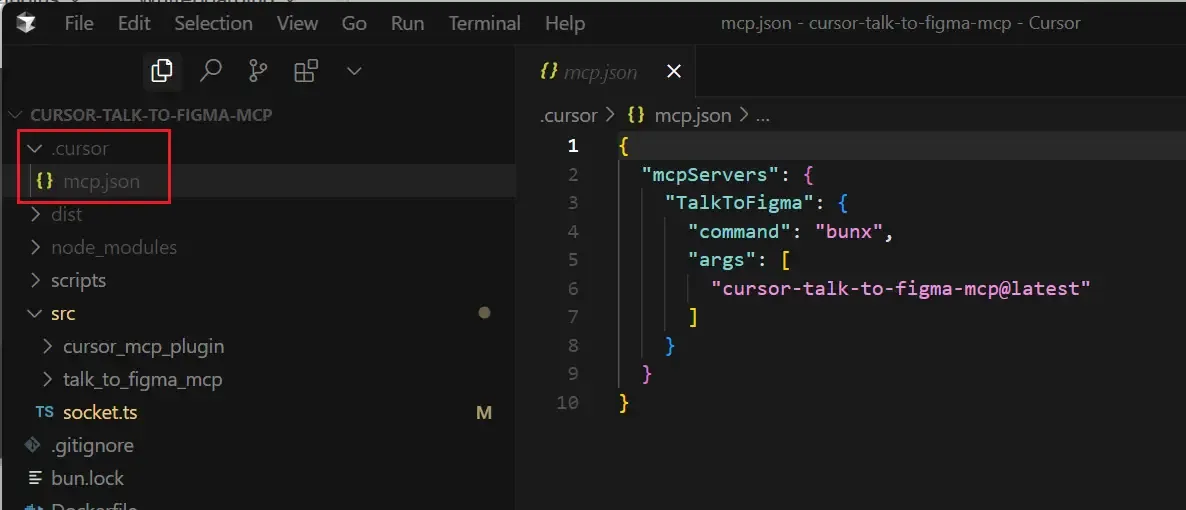Collapse the .cursor folder
1186x510 pixels.
click(x=79, y=148)
